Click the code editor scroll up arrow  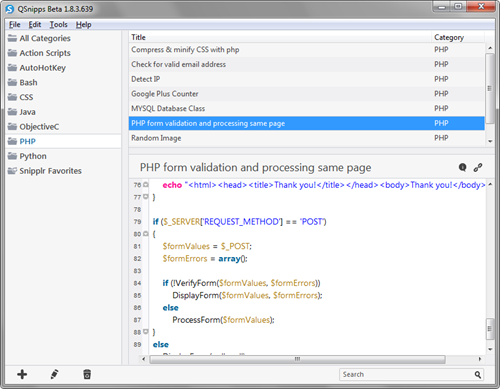pyautogui.click(x=490, y=184)
